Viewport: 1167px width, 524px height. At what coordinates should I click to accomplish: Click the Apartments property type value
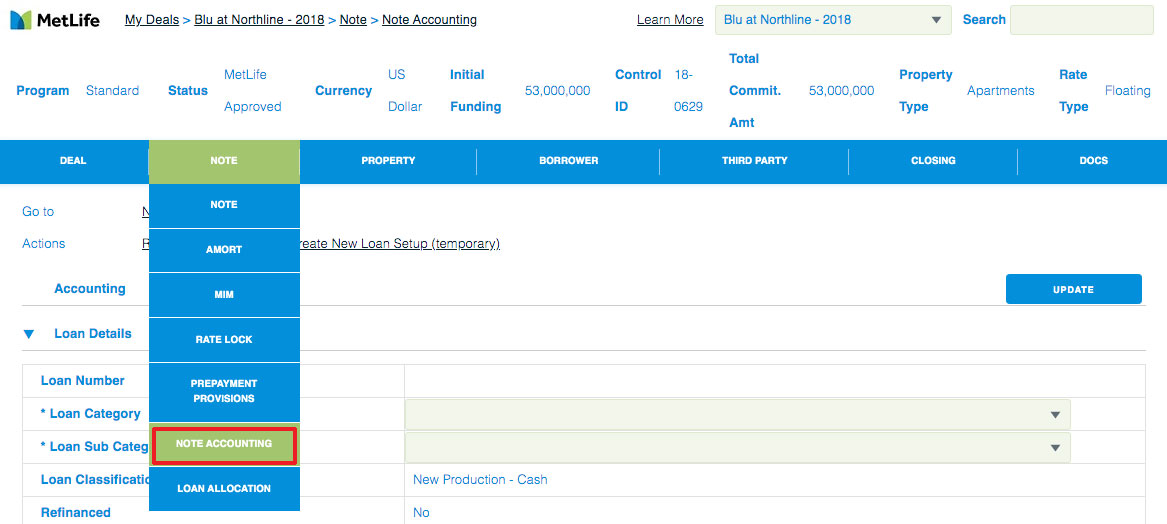pyautogui.click(x=1000, y=91)
